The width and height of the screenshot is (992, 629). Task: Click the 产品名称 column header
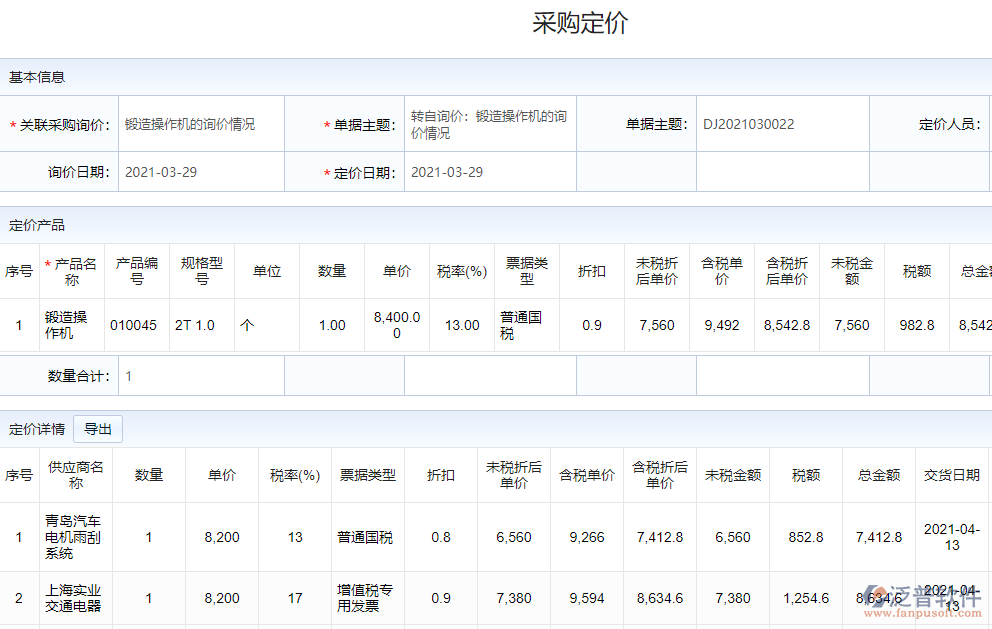click(74, 271)
